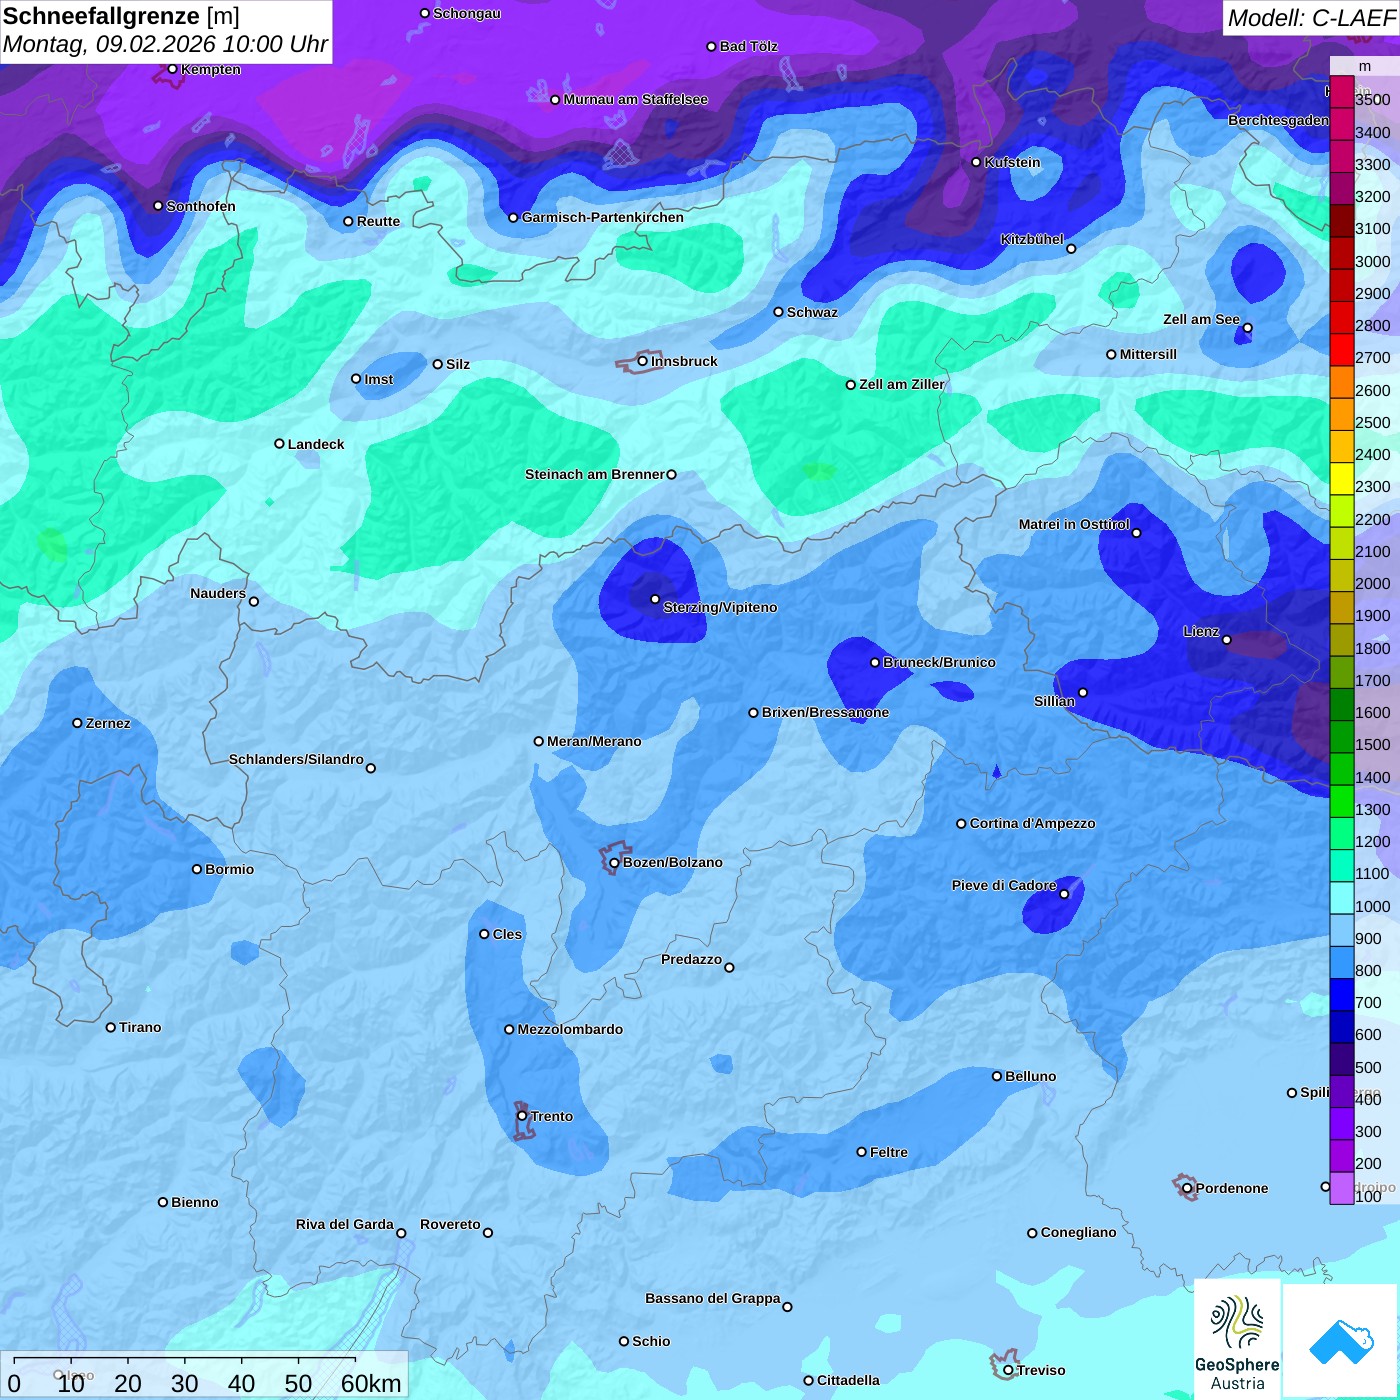The width and height of the screenshot is (1400, 1400).
Task: Click the GeoSphere Austria logo
Action: coord(1237,1340)
